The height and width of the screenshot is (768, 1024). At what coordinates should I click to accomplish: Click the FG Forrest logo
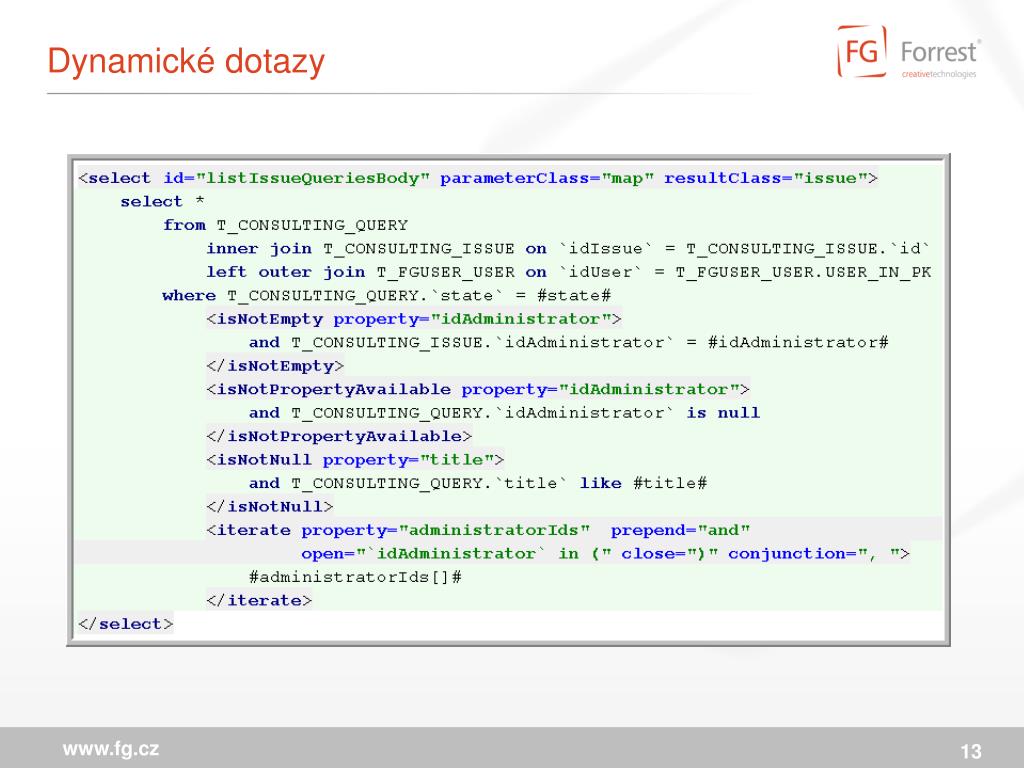pyautogui.click(x=909, y=52)
